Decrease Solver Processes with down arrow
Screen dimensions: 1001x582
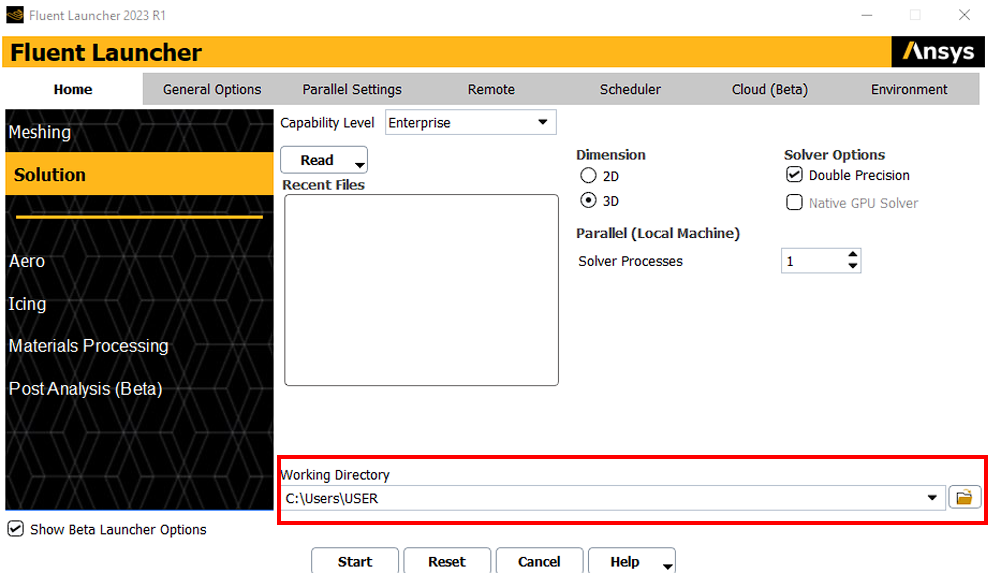coord(852,267)
